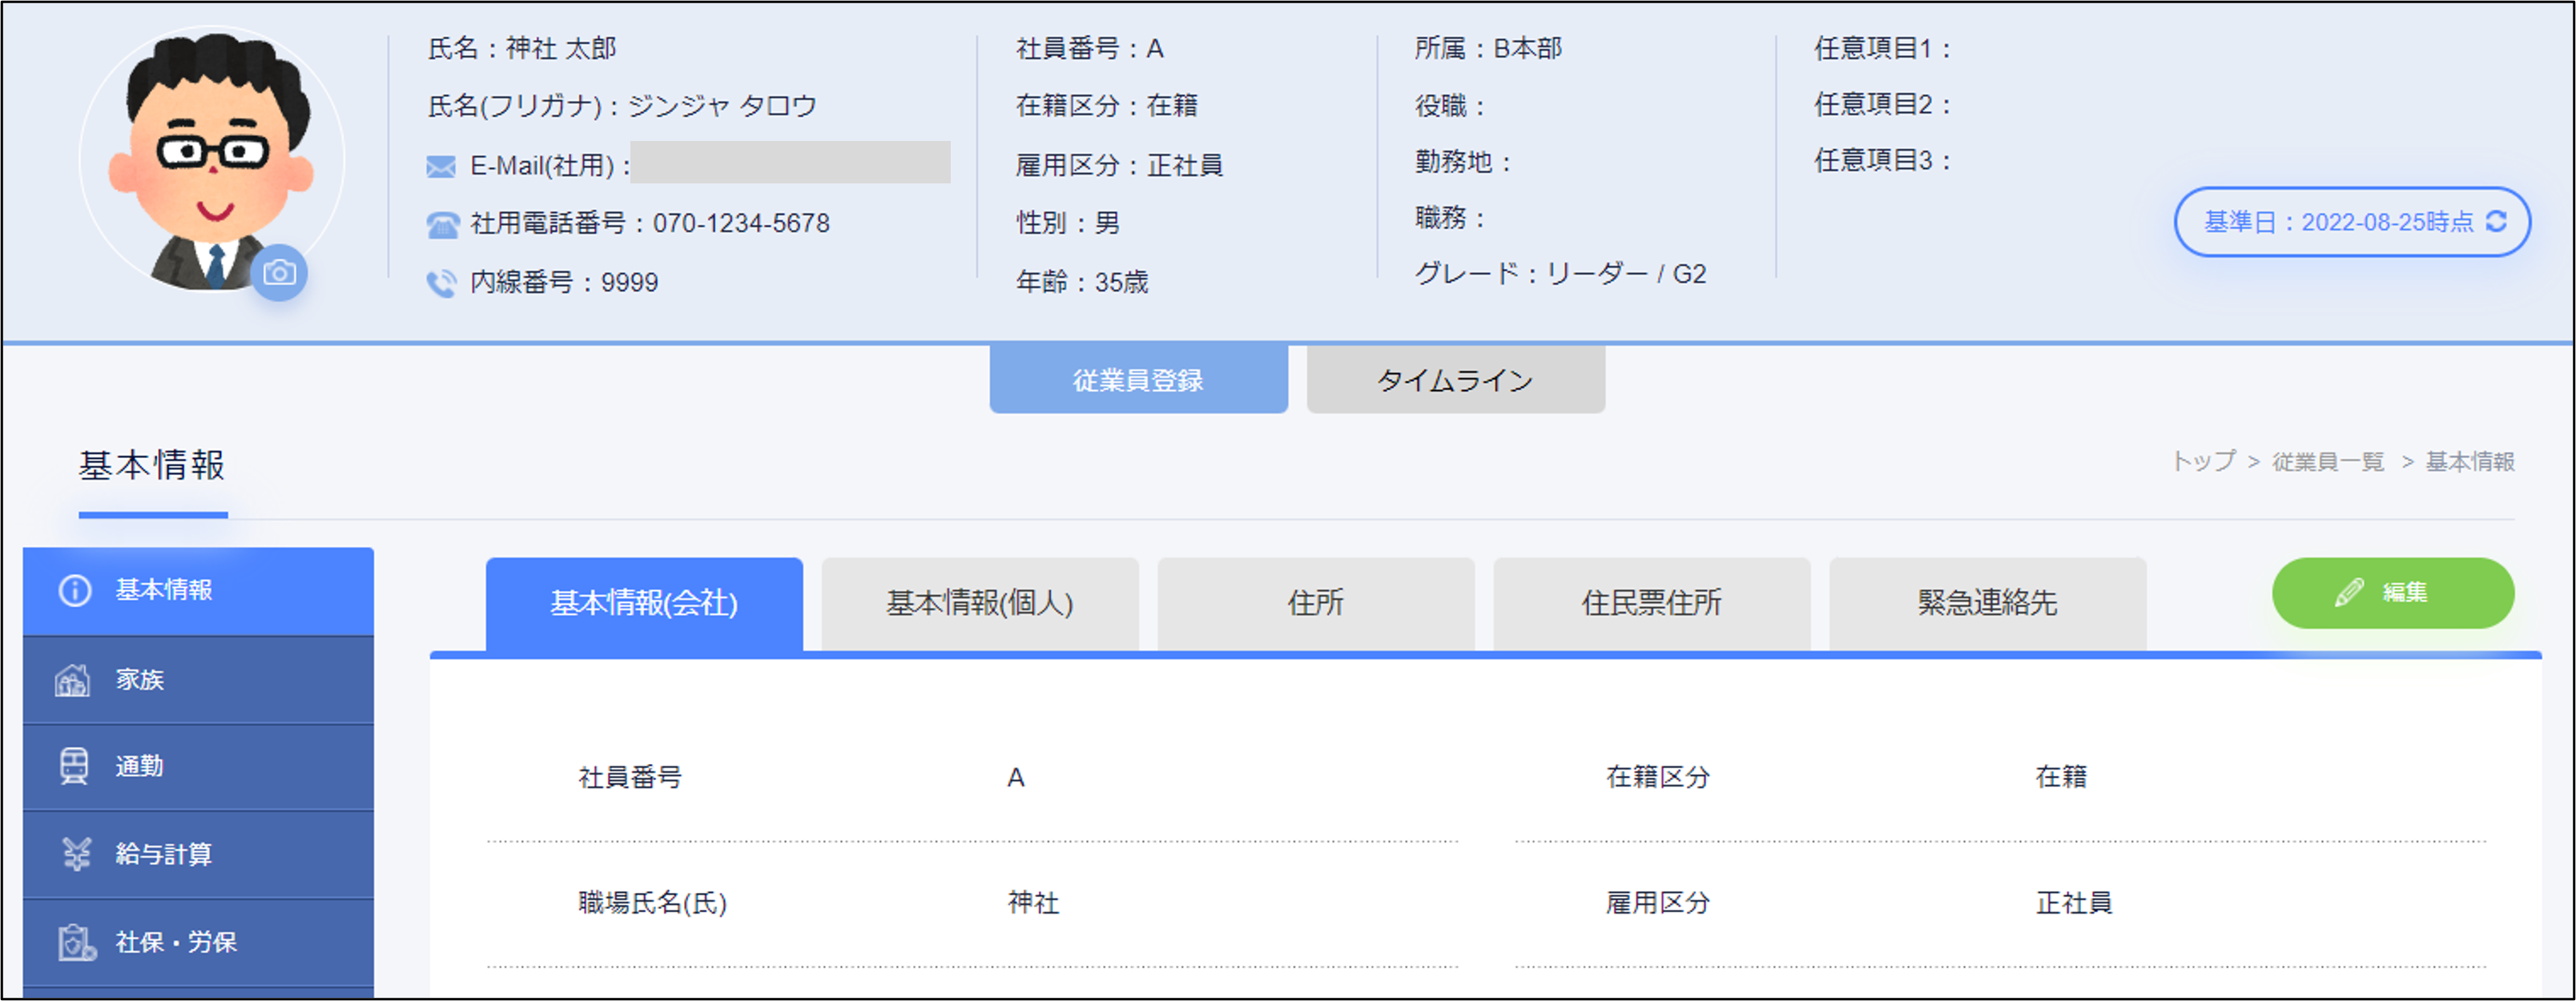Click the 通勤 train icon in sidebar
This screenshot has width=2576, height=1001.
[74, 766]
